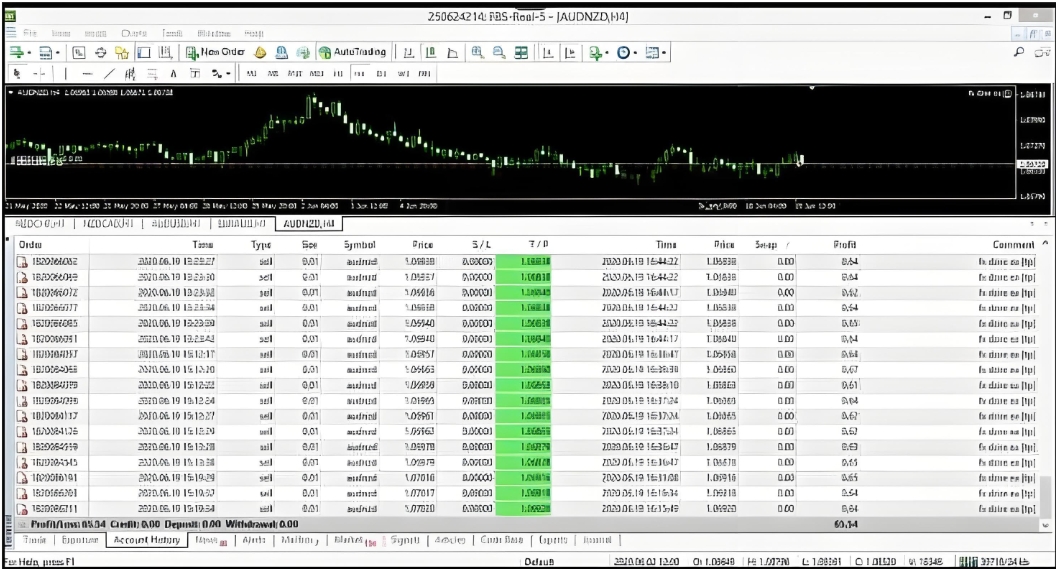Open the Market Watch window icon
The width and height of the screenshot is (1056, 569).
pyautogui.click(x=78, y=52)
